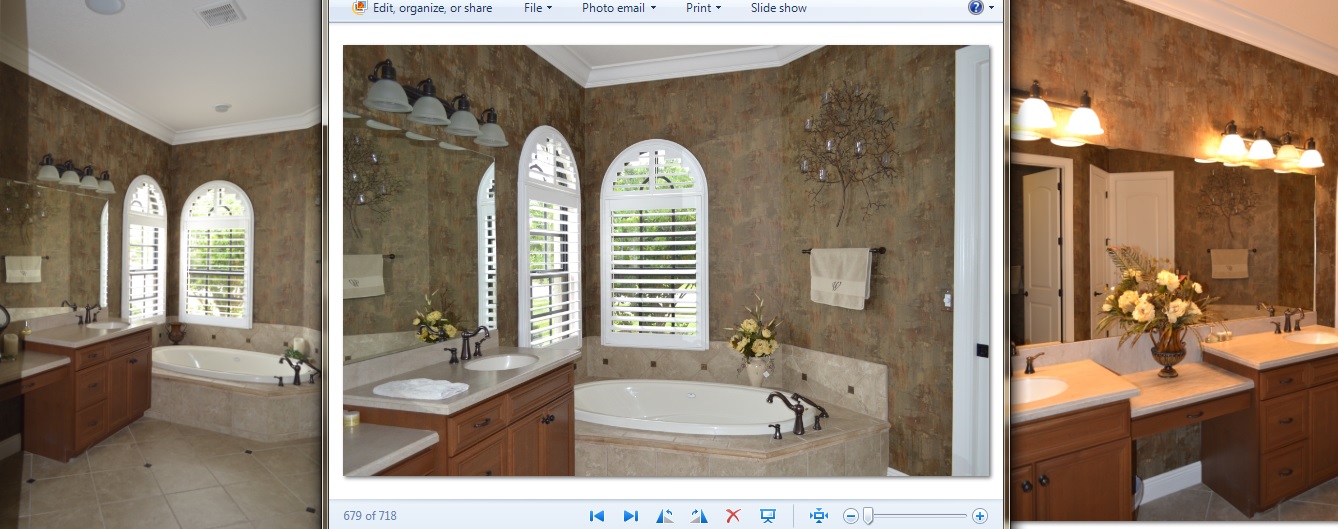Advance to the next photo
This screenshot has width=1338, height=529.
[631, 516]
